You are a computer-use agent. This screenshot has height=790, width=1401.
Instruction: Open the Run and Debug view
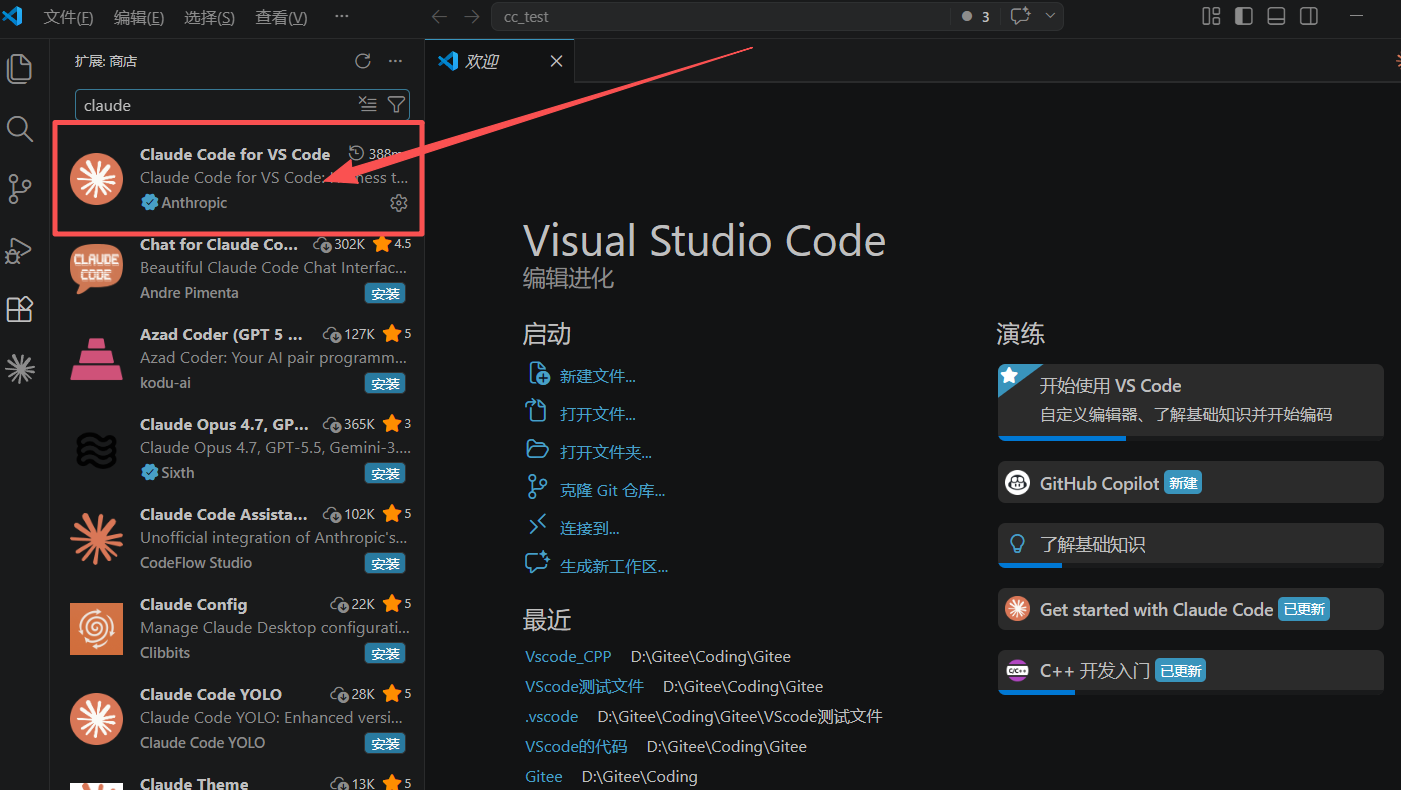coord(20,249)
